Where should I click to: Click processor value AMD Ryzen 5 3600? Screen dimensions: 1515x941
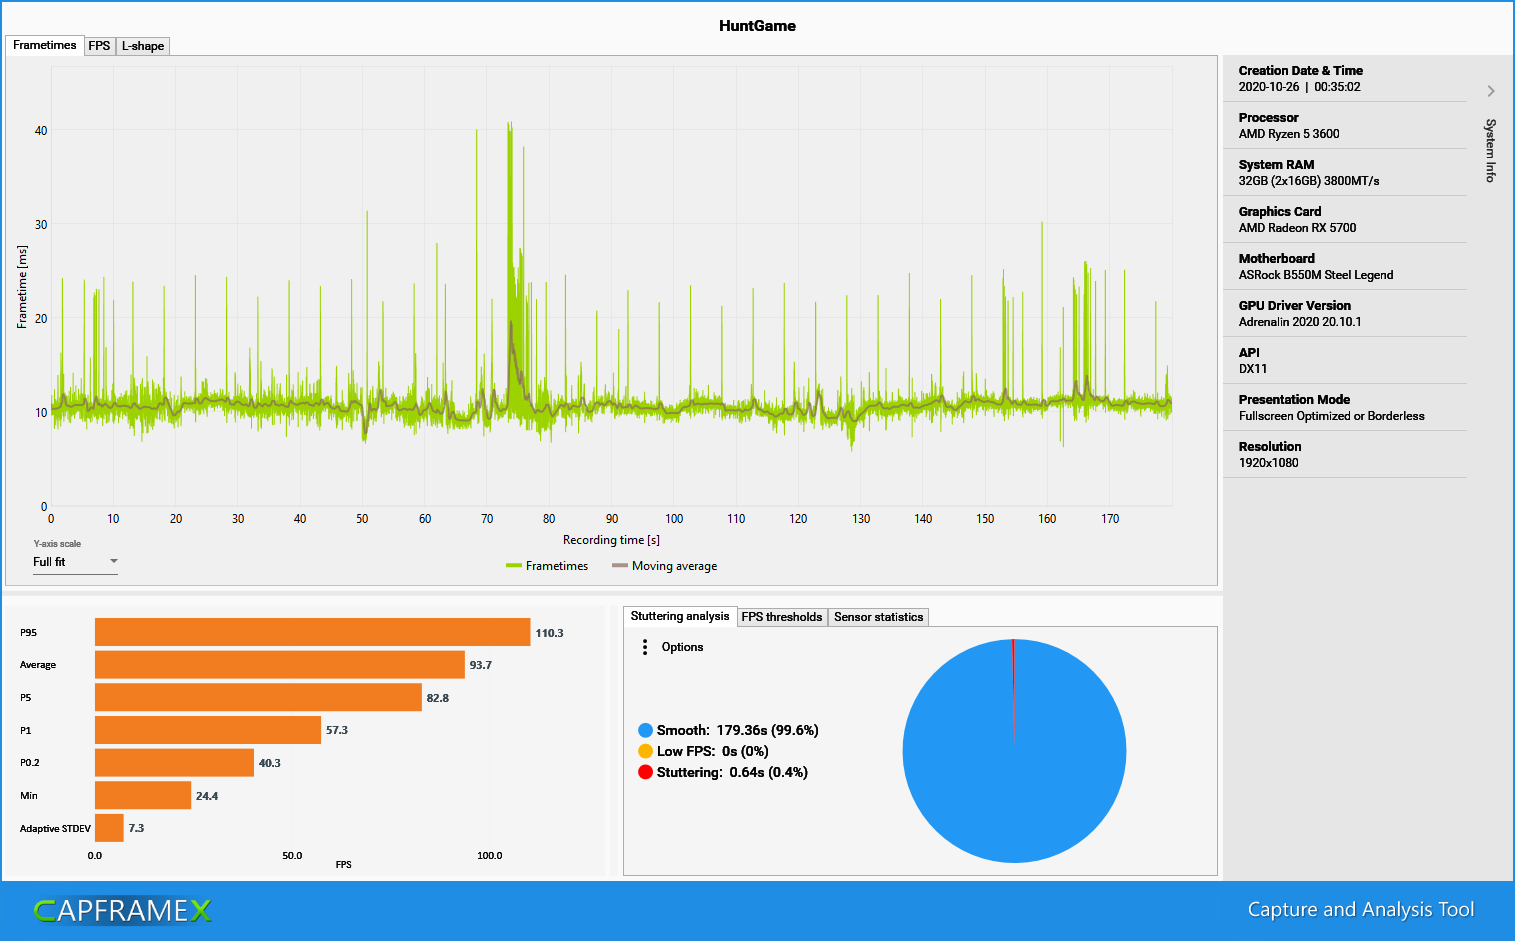(1288, 134)
